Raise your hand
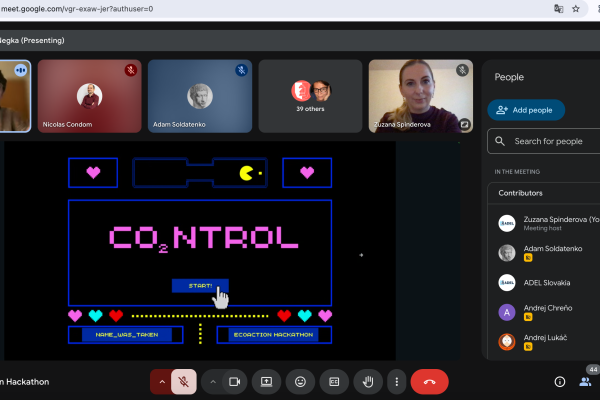 [x=368, y=381]
